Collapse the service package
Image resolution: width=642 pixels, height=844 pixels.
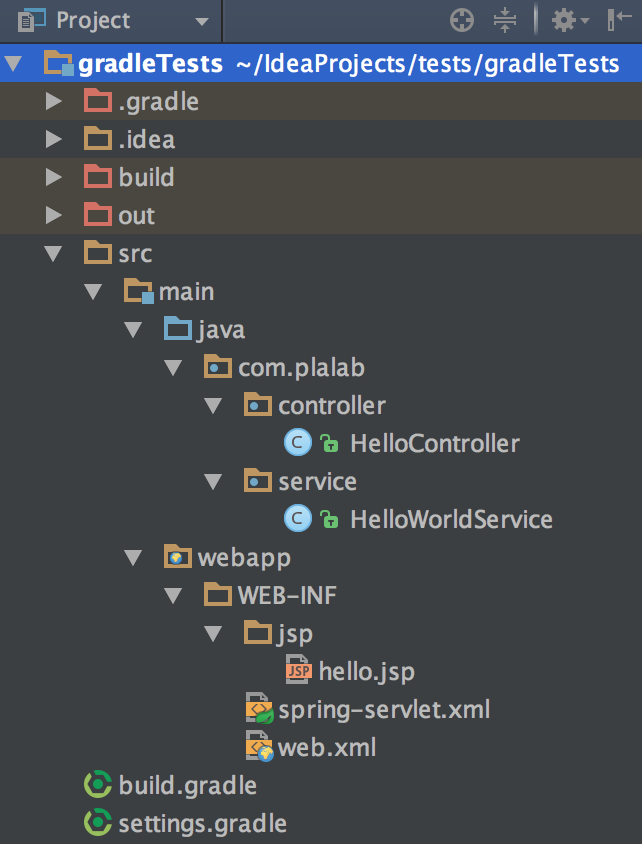click(213, 482)
